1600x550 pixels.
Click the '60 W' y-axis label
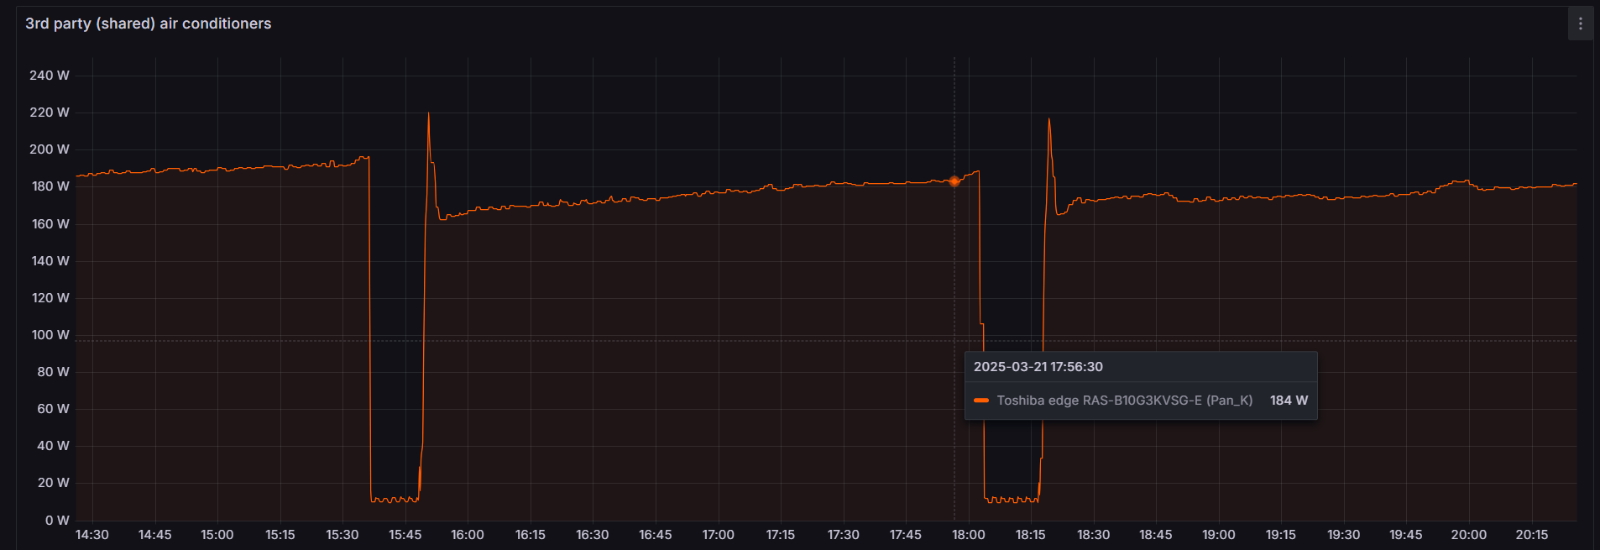pos(54,409)
